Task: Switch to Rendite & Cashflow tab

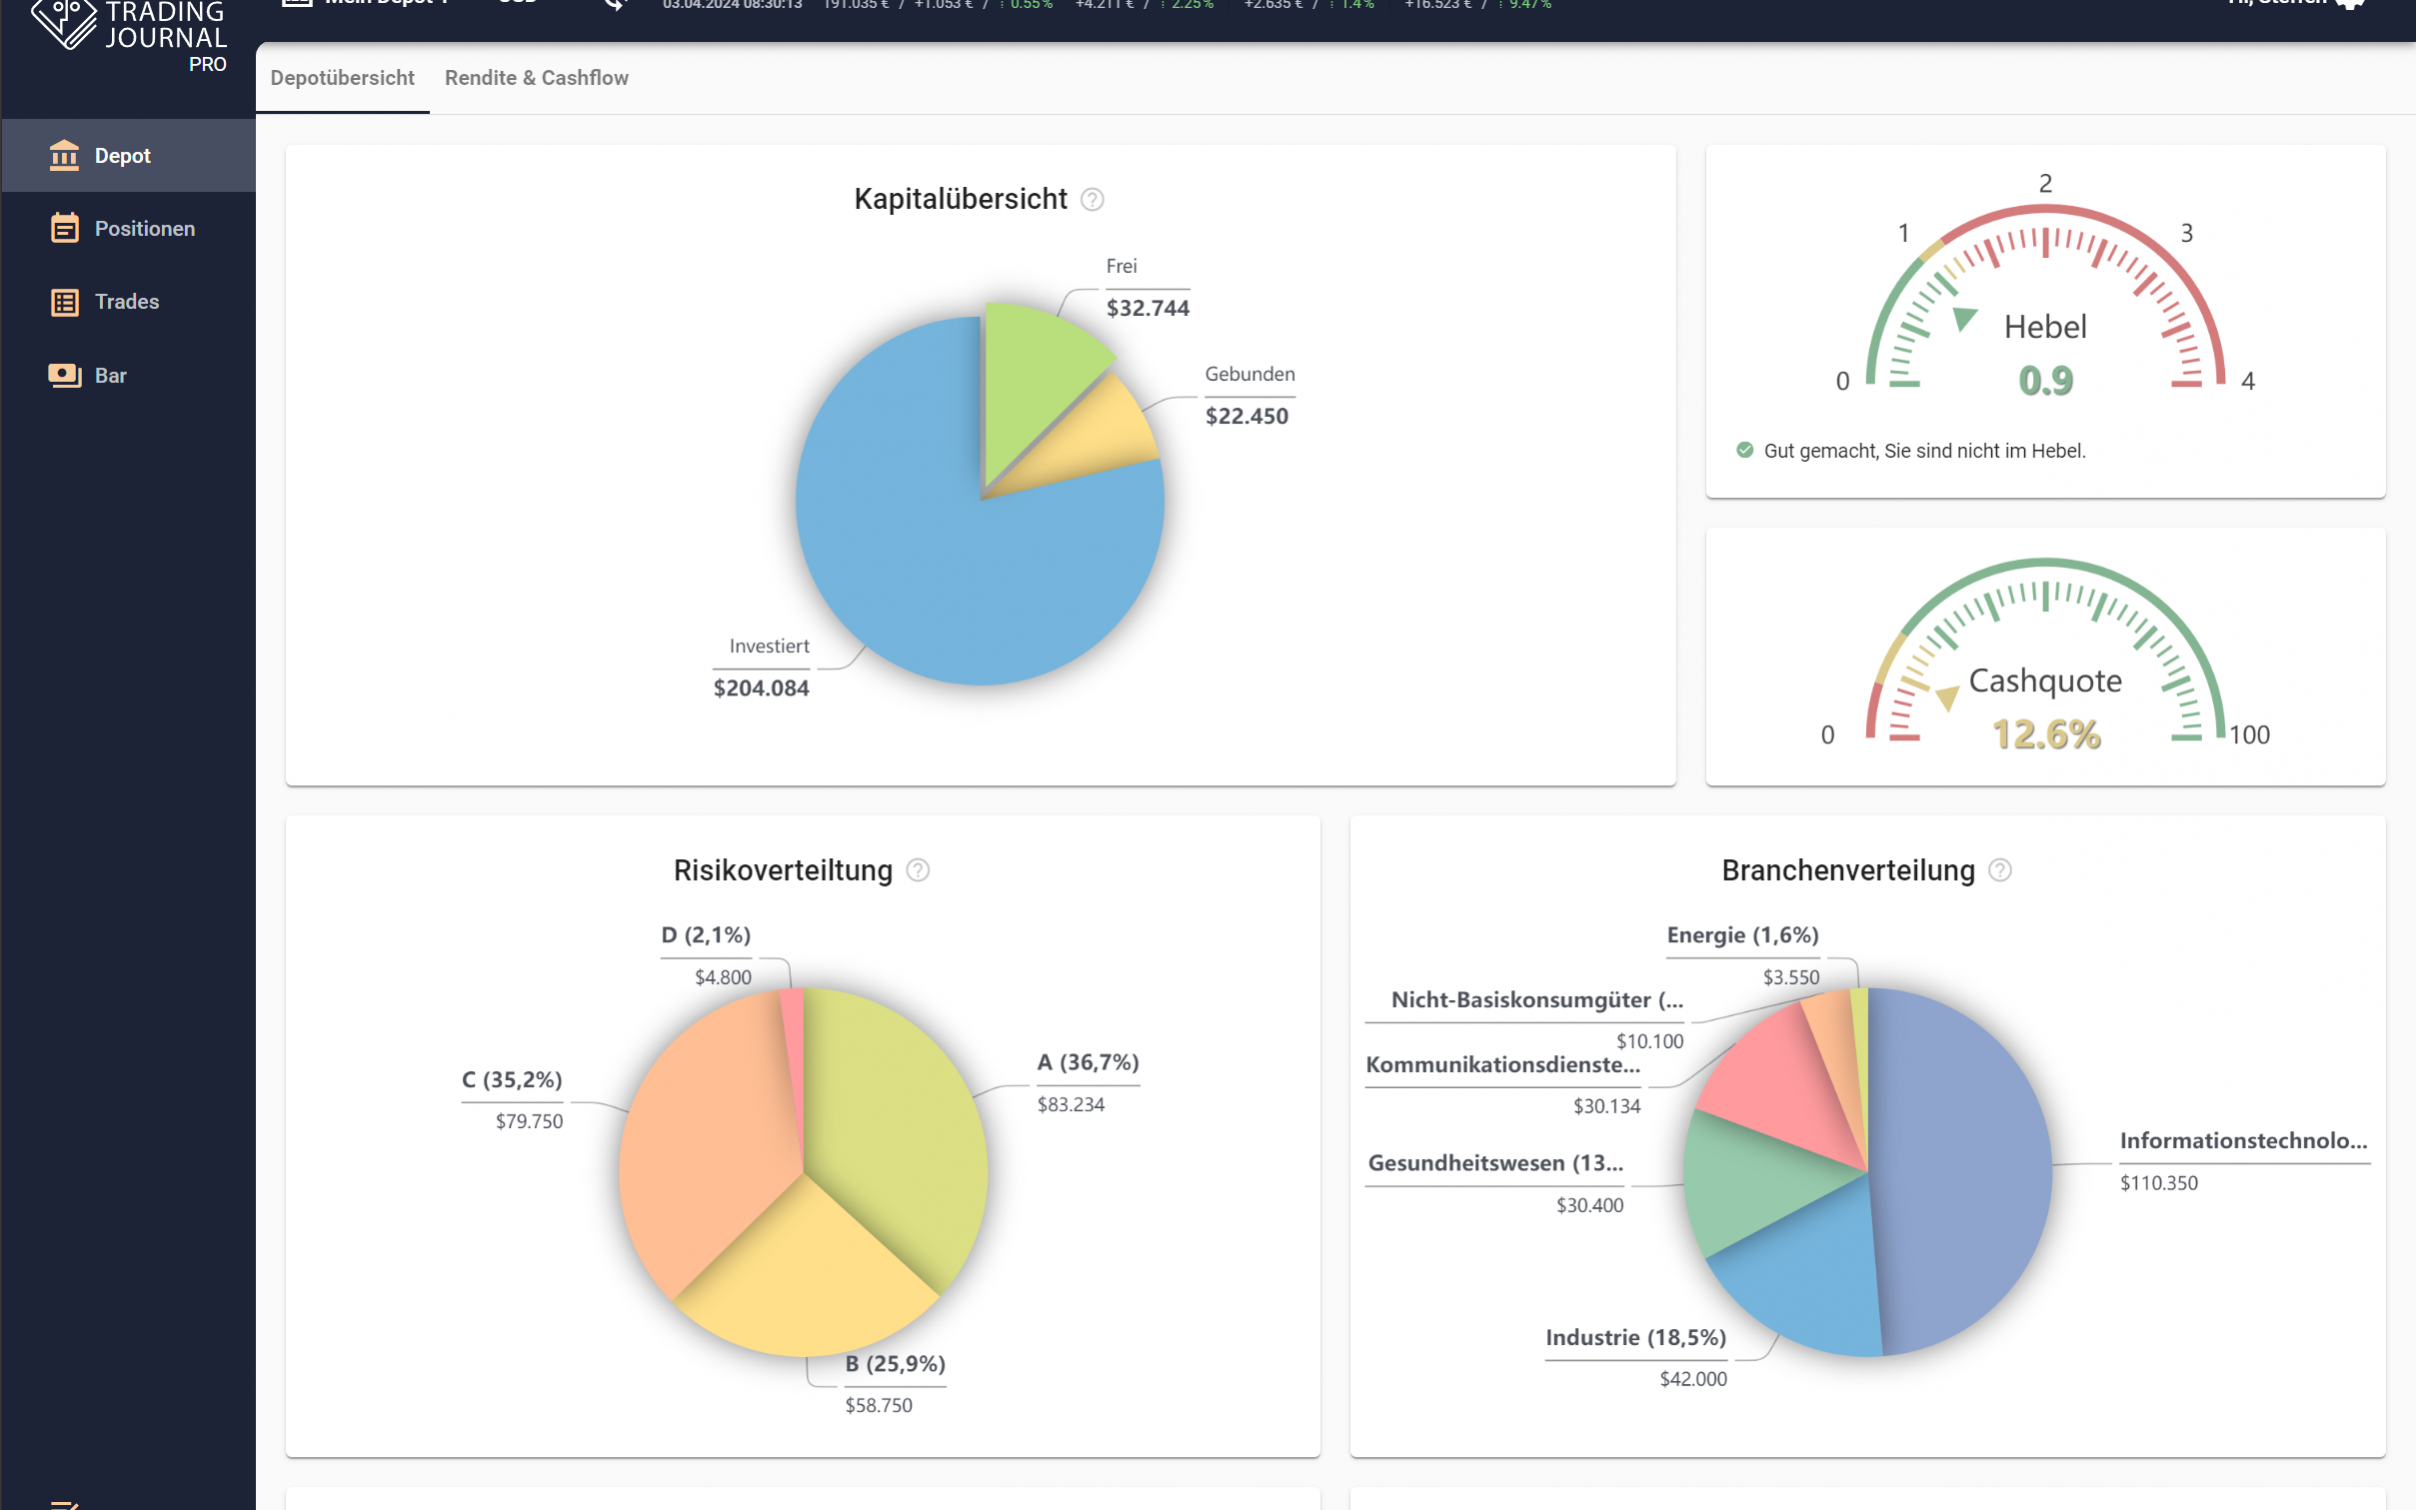Action: coord(536,78)
